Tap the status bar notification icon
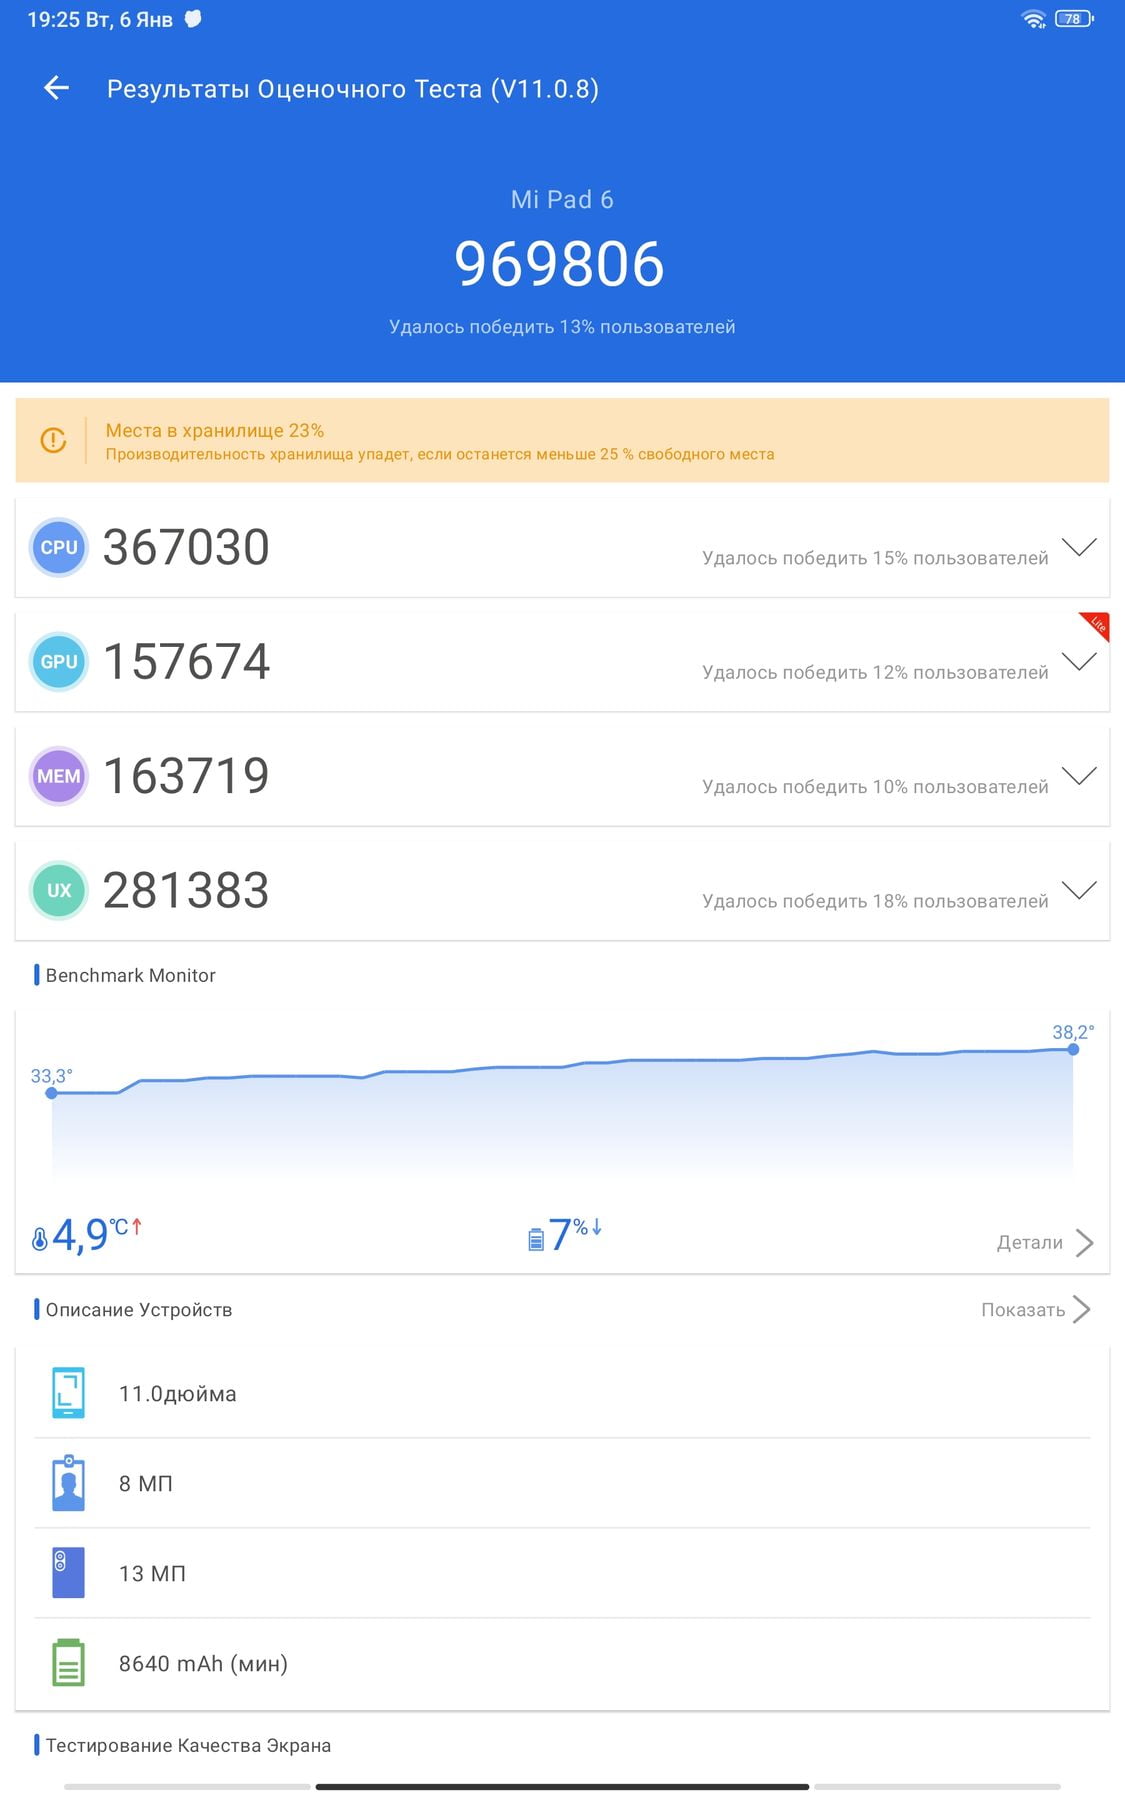This screenshot has height=1800, width=1125. [x=193, y=18]
